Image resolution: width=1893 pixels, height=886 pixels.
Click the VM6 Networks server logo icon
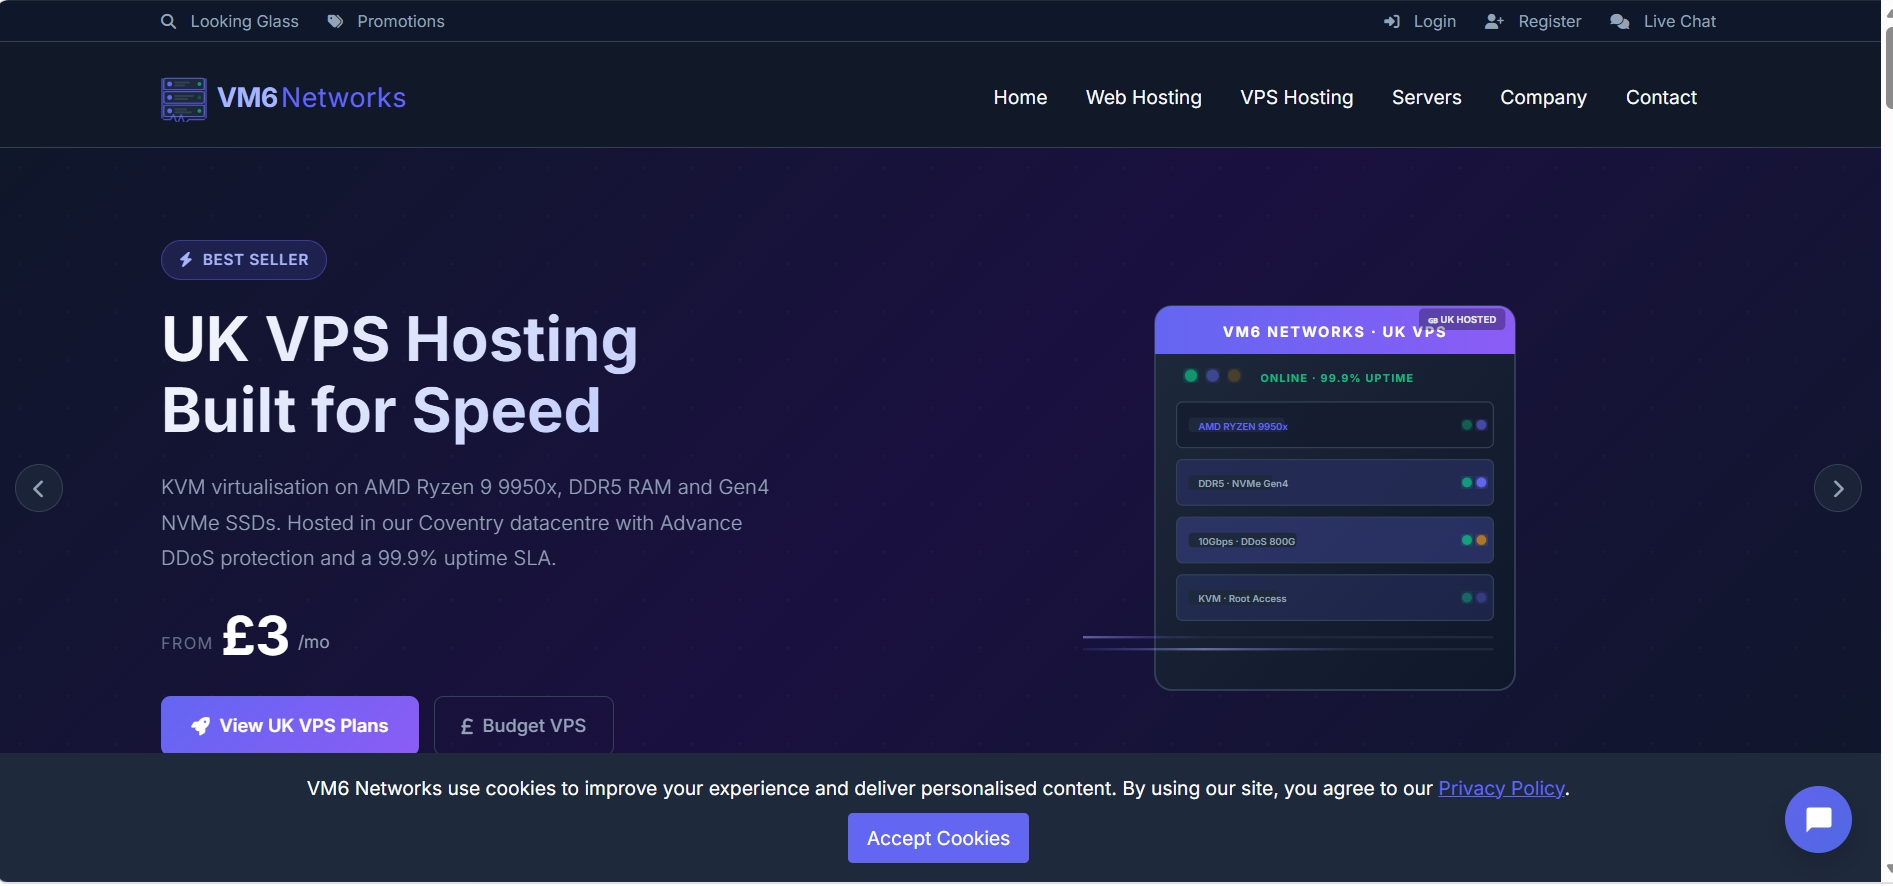click(184, 99)
